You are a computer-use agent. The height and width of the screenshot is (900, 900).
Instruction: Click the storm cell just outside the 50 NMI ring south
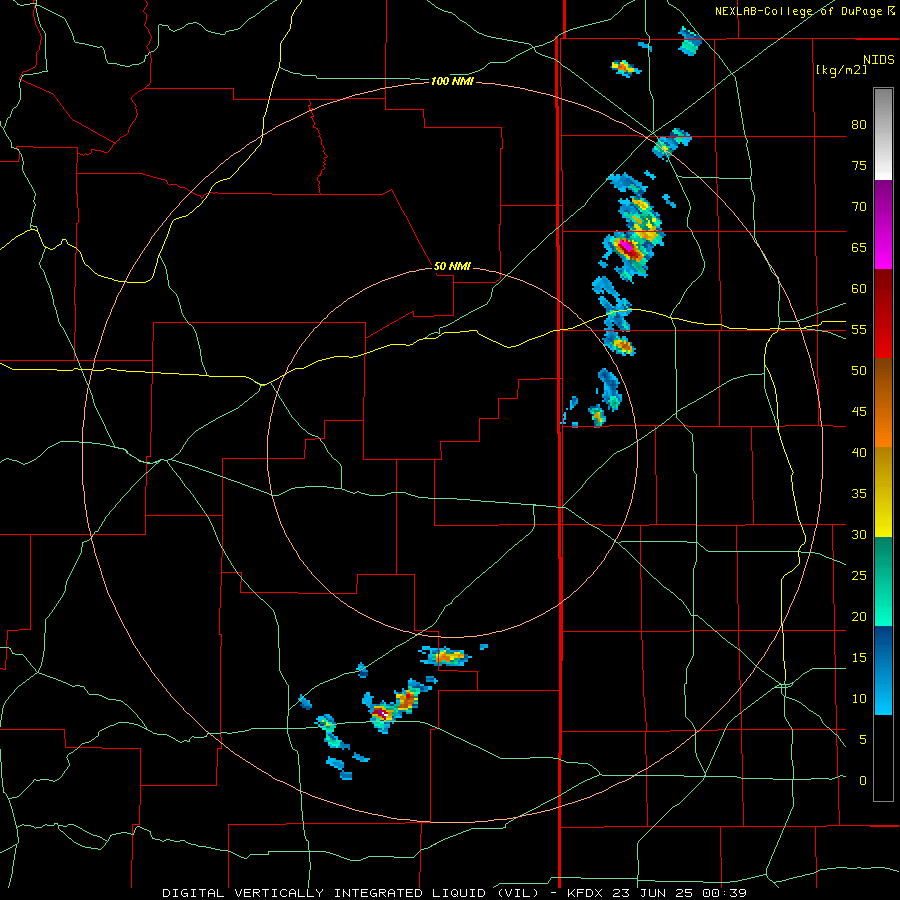pos(445,655)
